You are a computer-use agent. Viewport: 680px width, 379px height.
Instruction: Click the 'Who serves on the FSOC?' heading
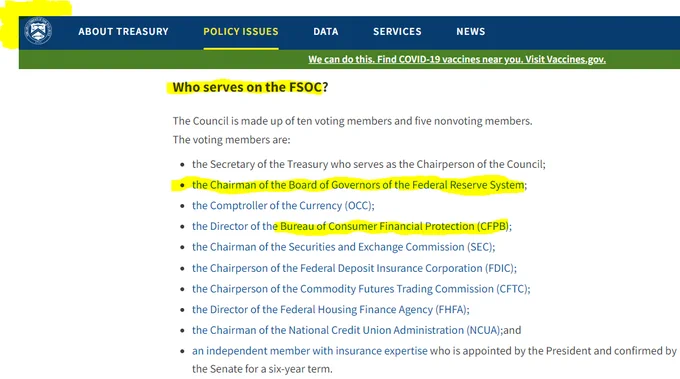[250, 87]
